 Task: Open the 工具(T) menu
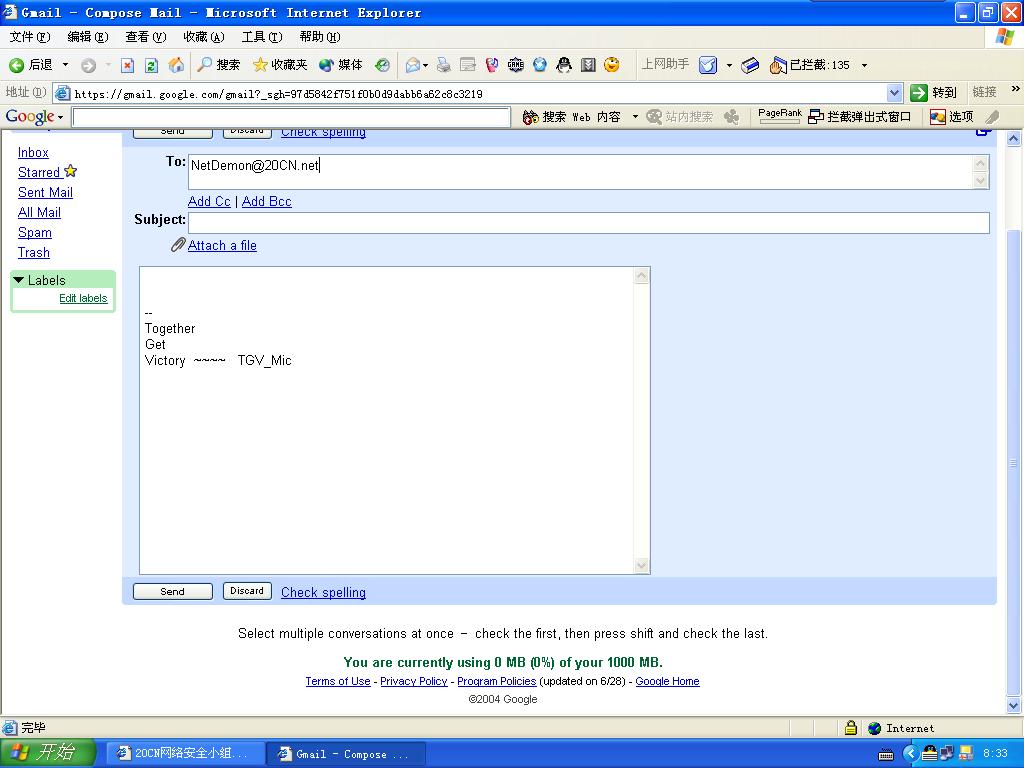click(262, 37)
